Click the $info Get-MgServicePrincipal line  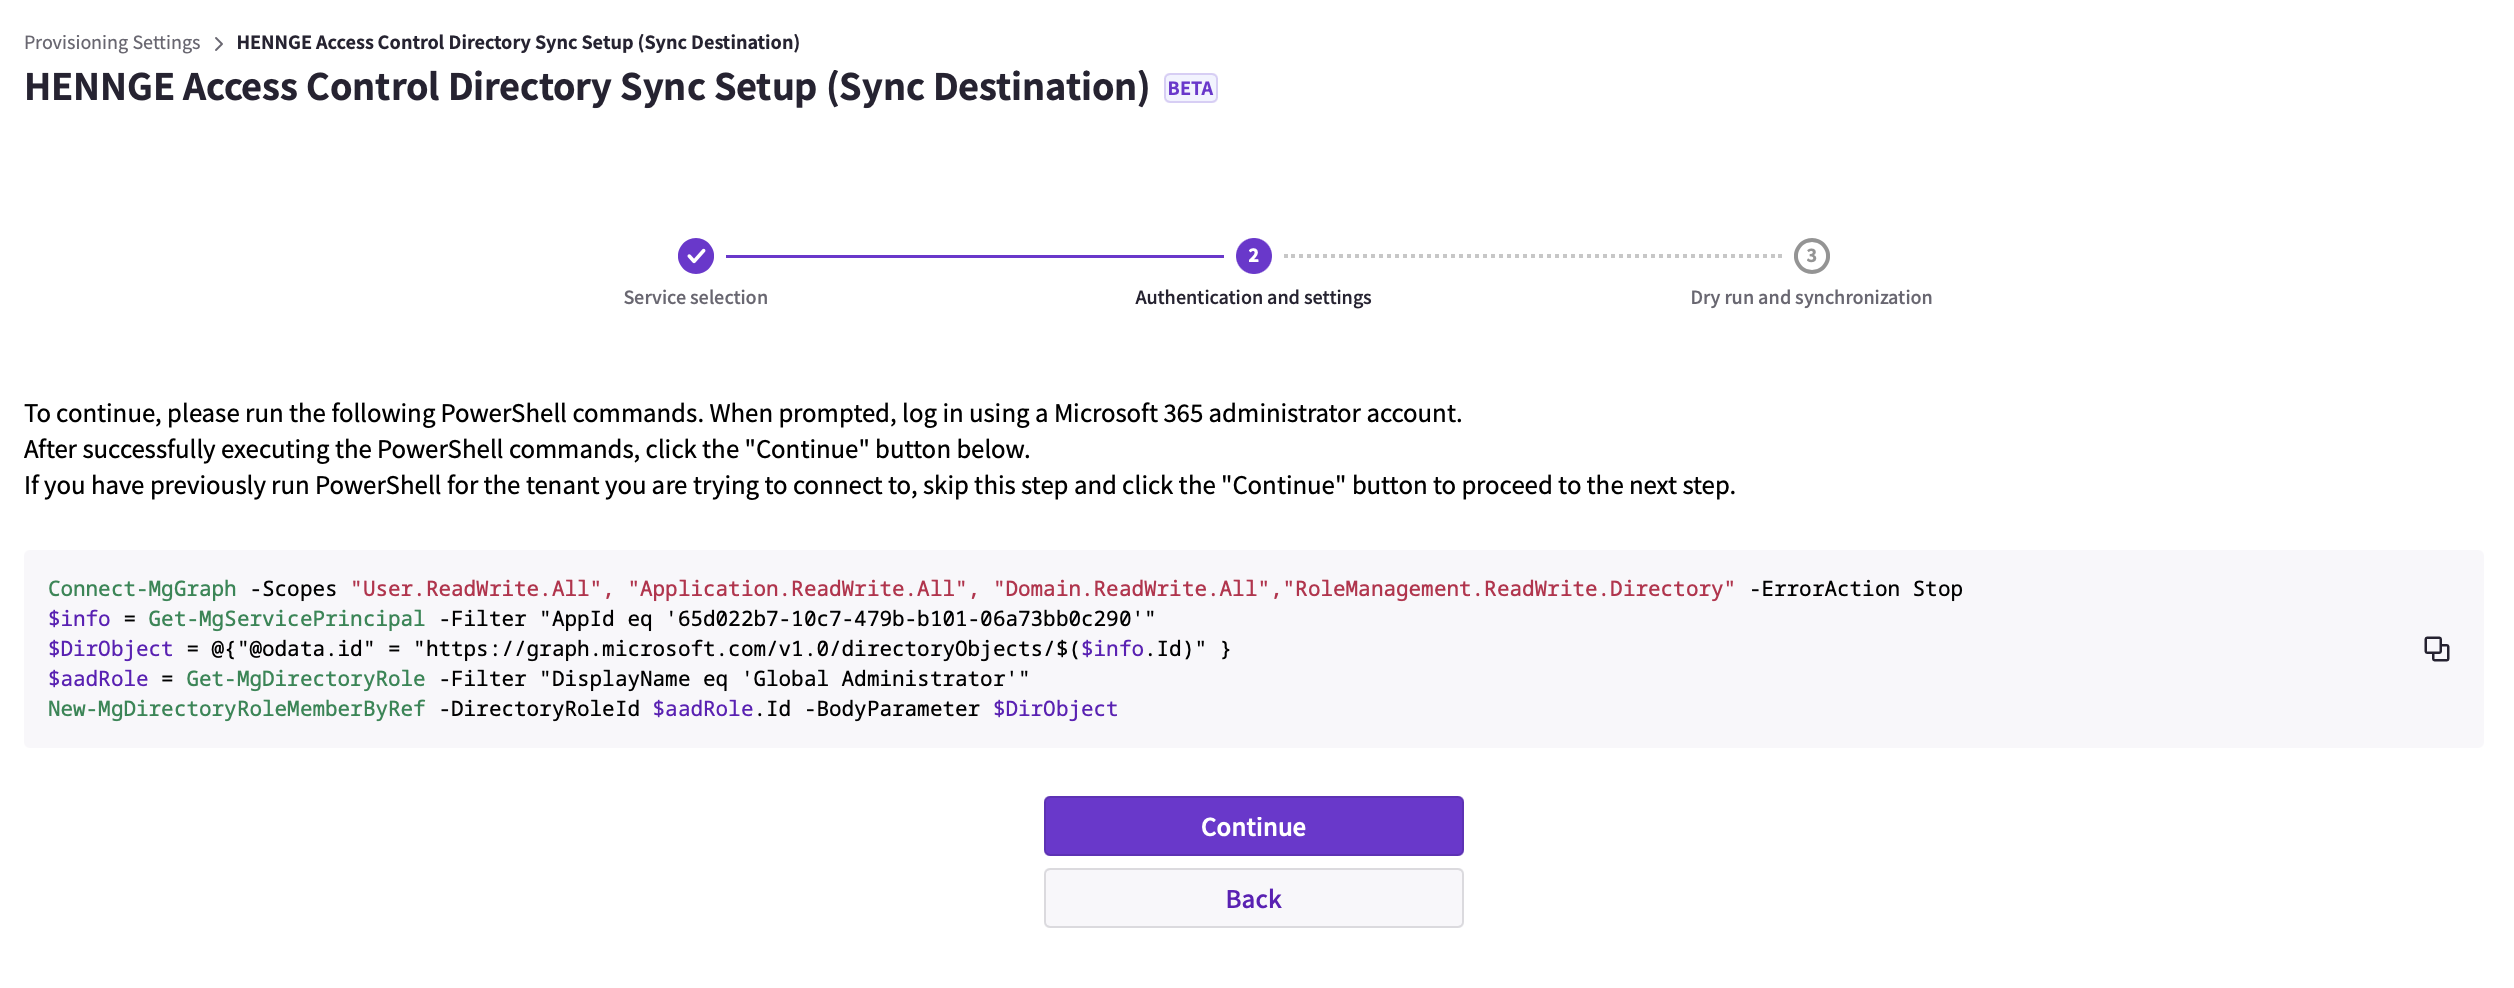coord(601,619)
